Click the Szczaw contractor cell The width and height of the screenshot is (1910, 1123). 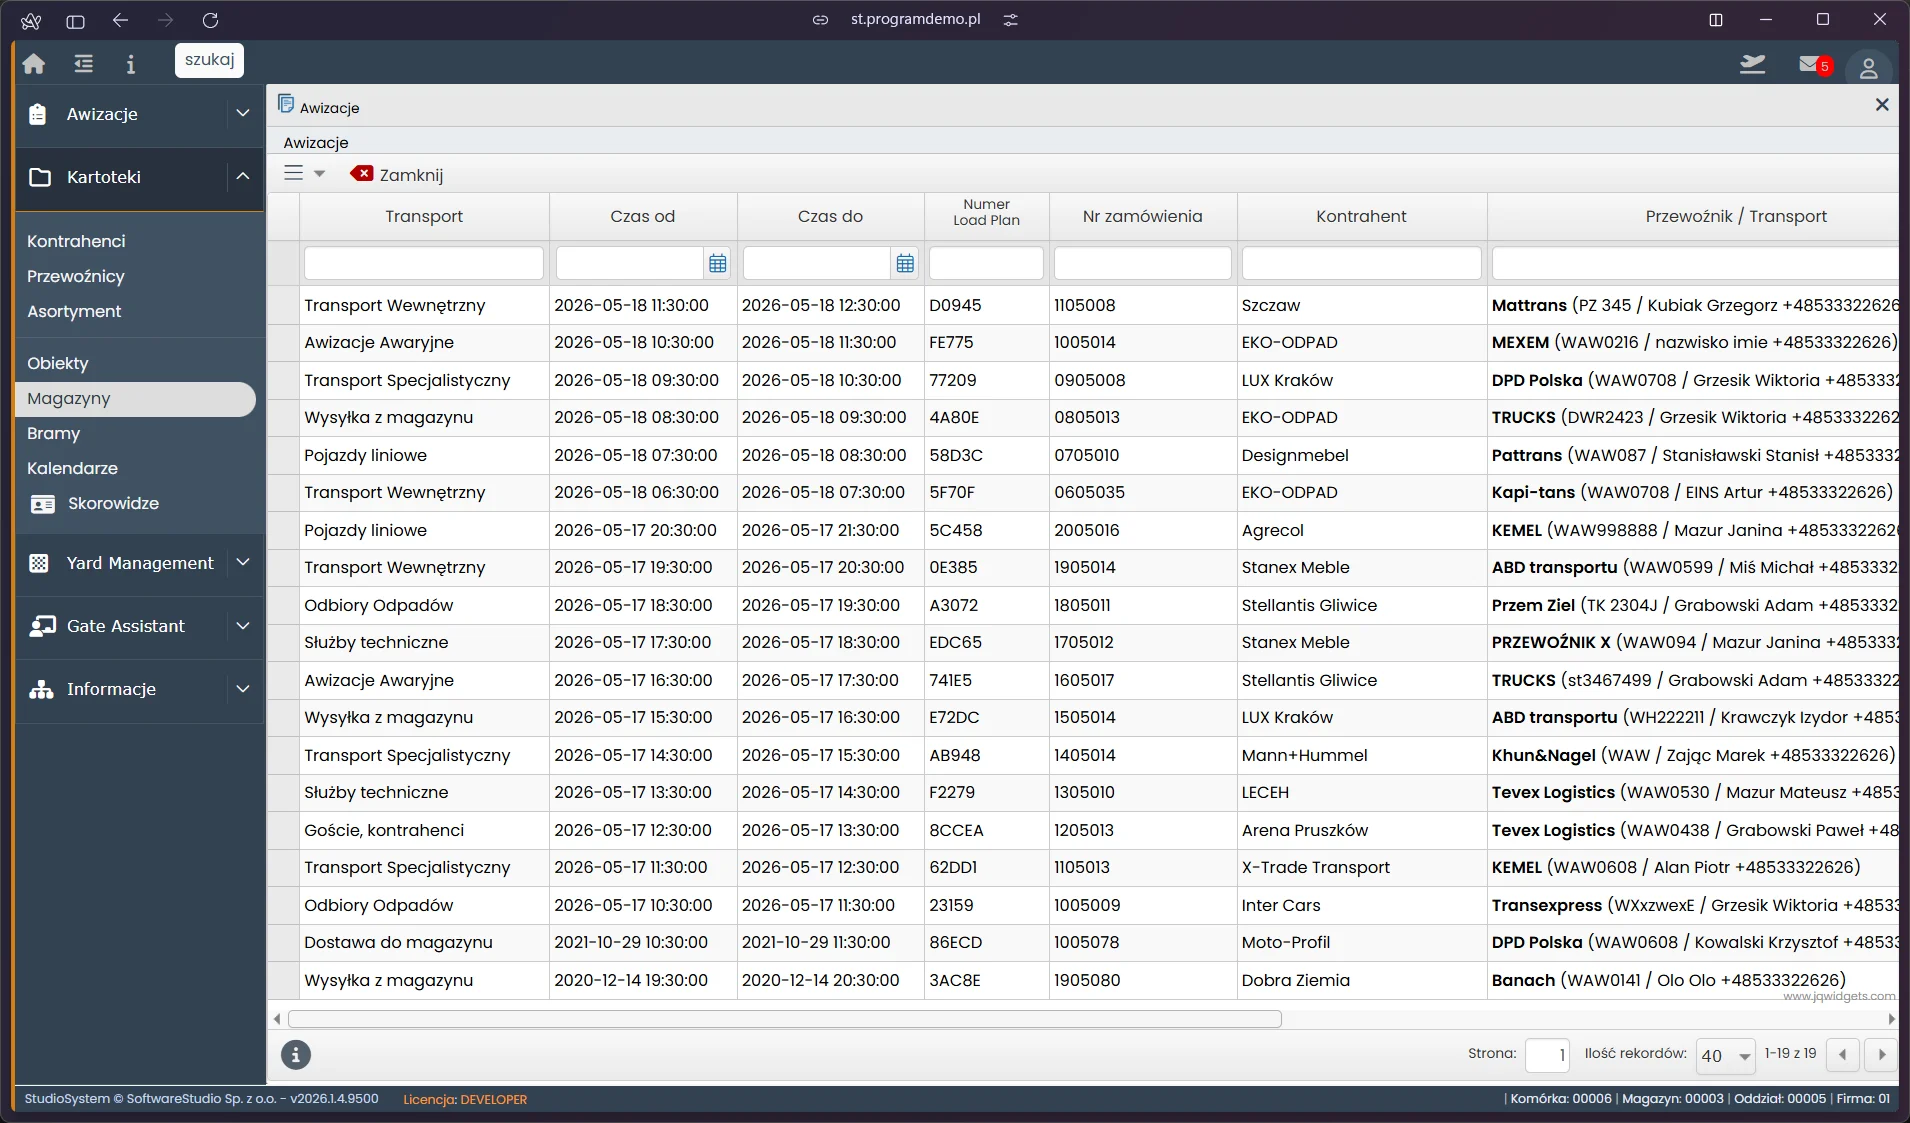tap(1361, 305)
